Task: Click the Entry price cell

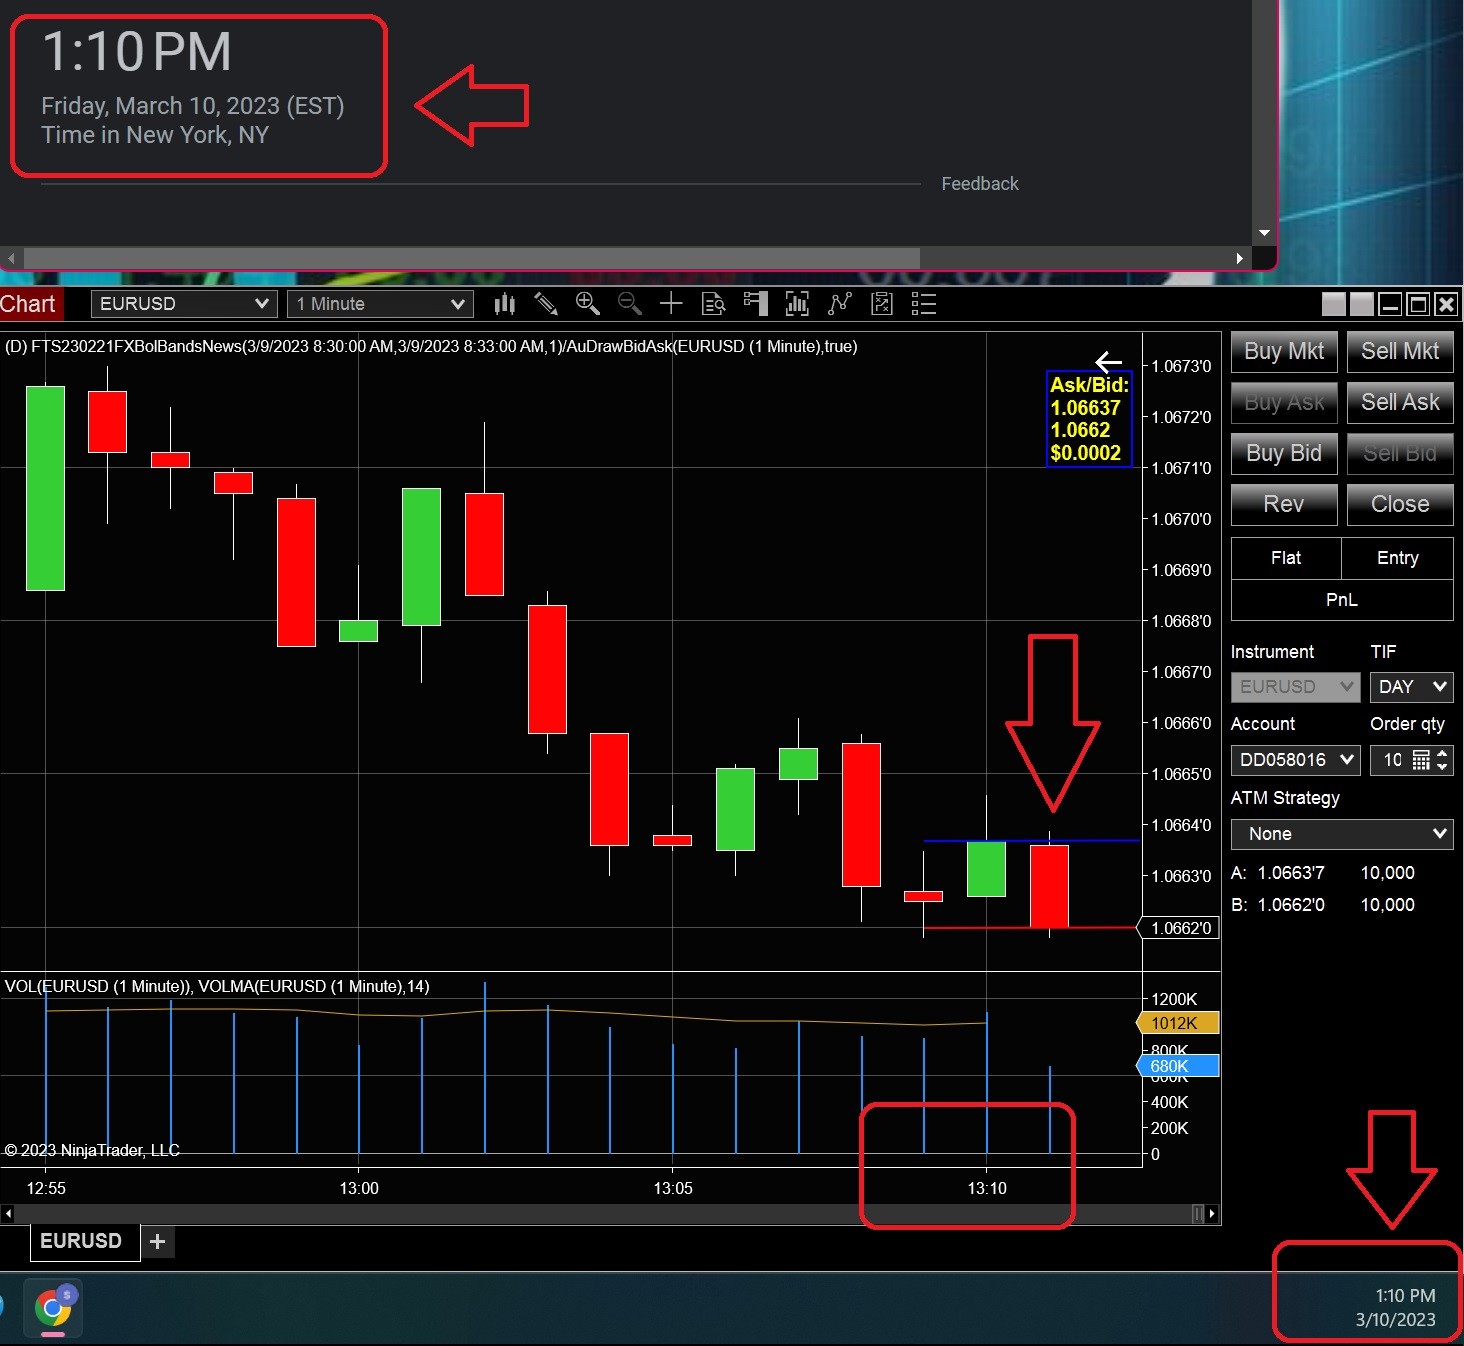Action: 1397,558
